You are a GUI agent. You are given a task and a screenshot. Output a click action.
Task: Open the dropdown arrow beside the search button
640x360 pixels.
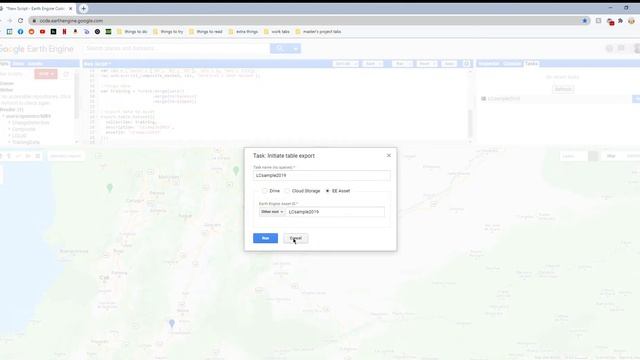click(296, 49)
